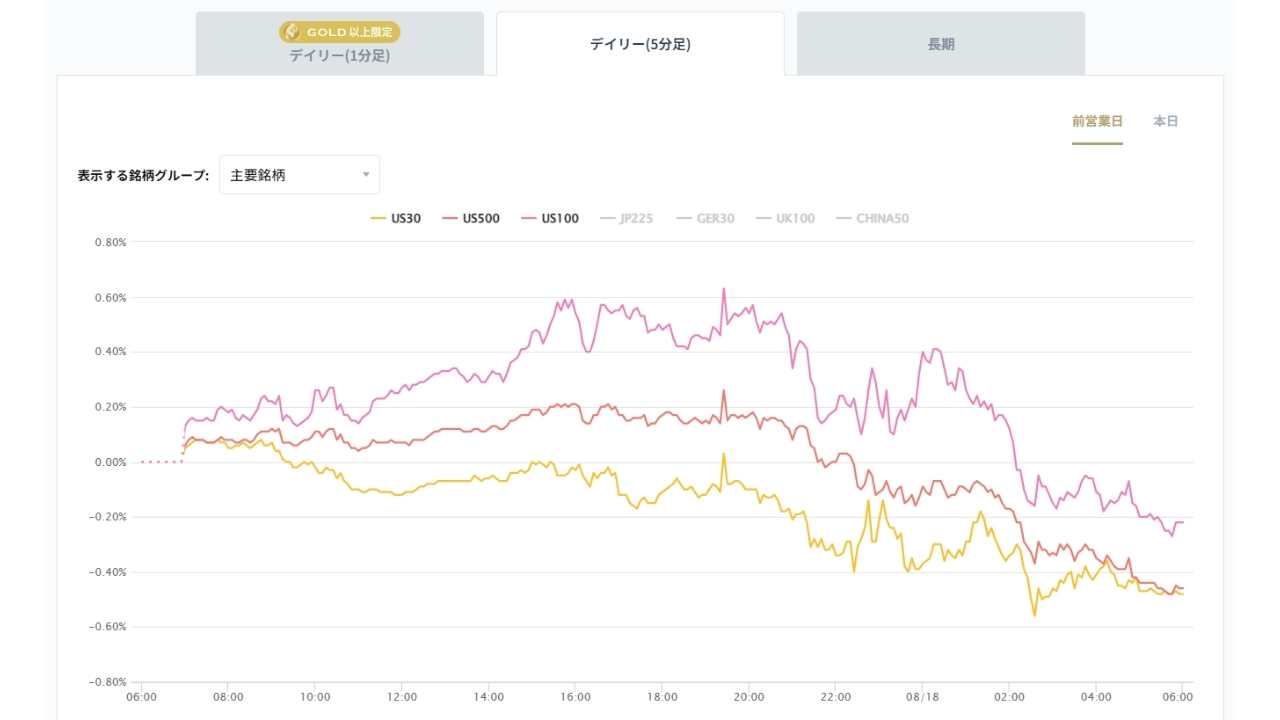This screenshot has height=720, width=1280.
Task: Toggle US500 series in legend
Action: click(x=471, y=218)
